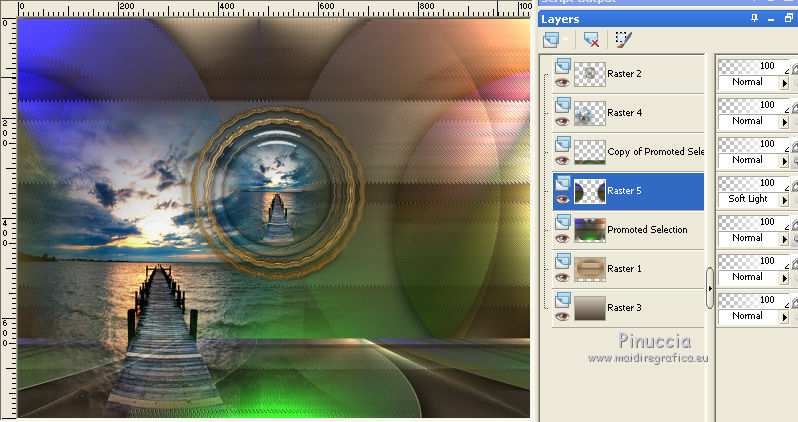Select Raster 3 layer thumbnail
798x422 pixels.
[590, 308]
